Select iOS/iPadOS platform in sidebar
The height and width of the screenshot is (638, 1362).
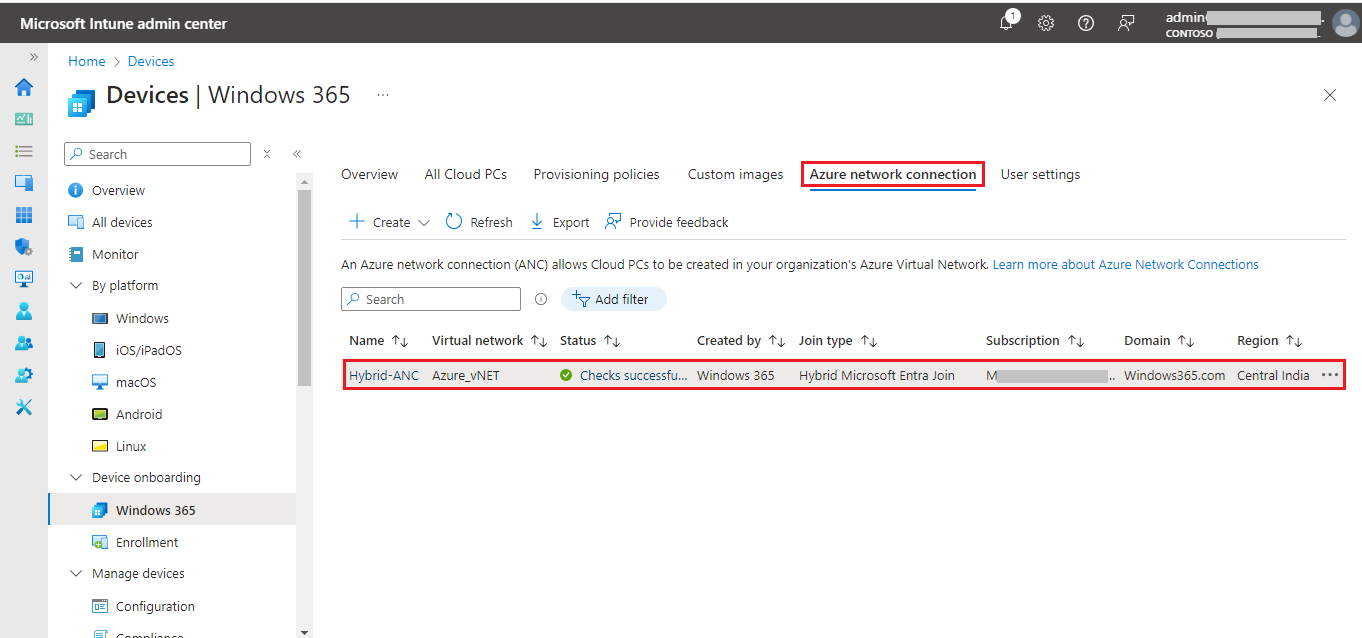149,350
